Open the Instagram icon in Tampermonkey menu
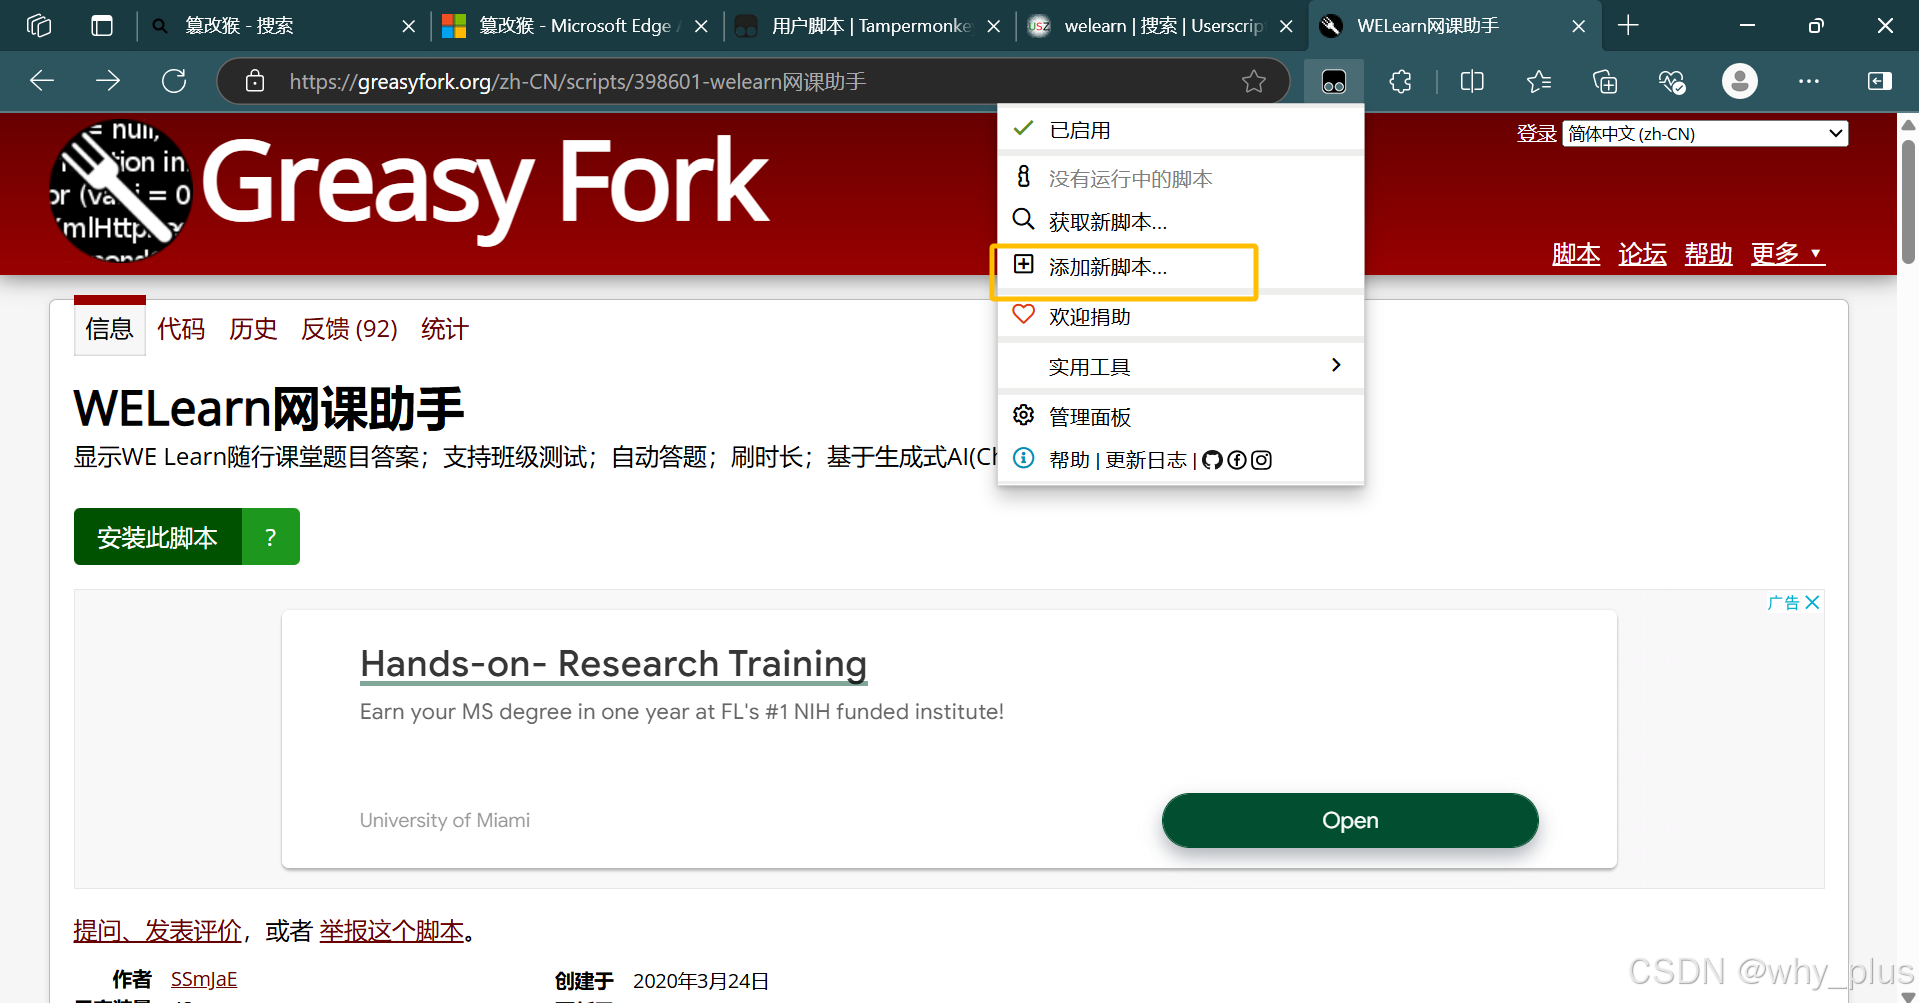 [1262, 460]
